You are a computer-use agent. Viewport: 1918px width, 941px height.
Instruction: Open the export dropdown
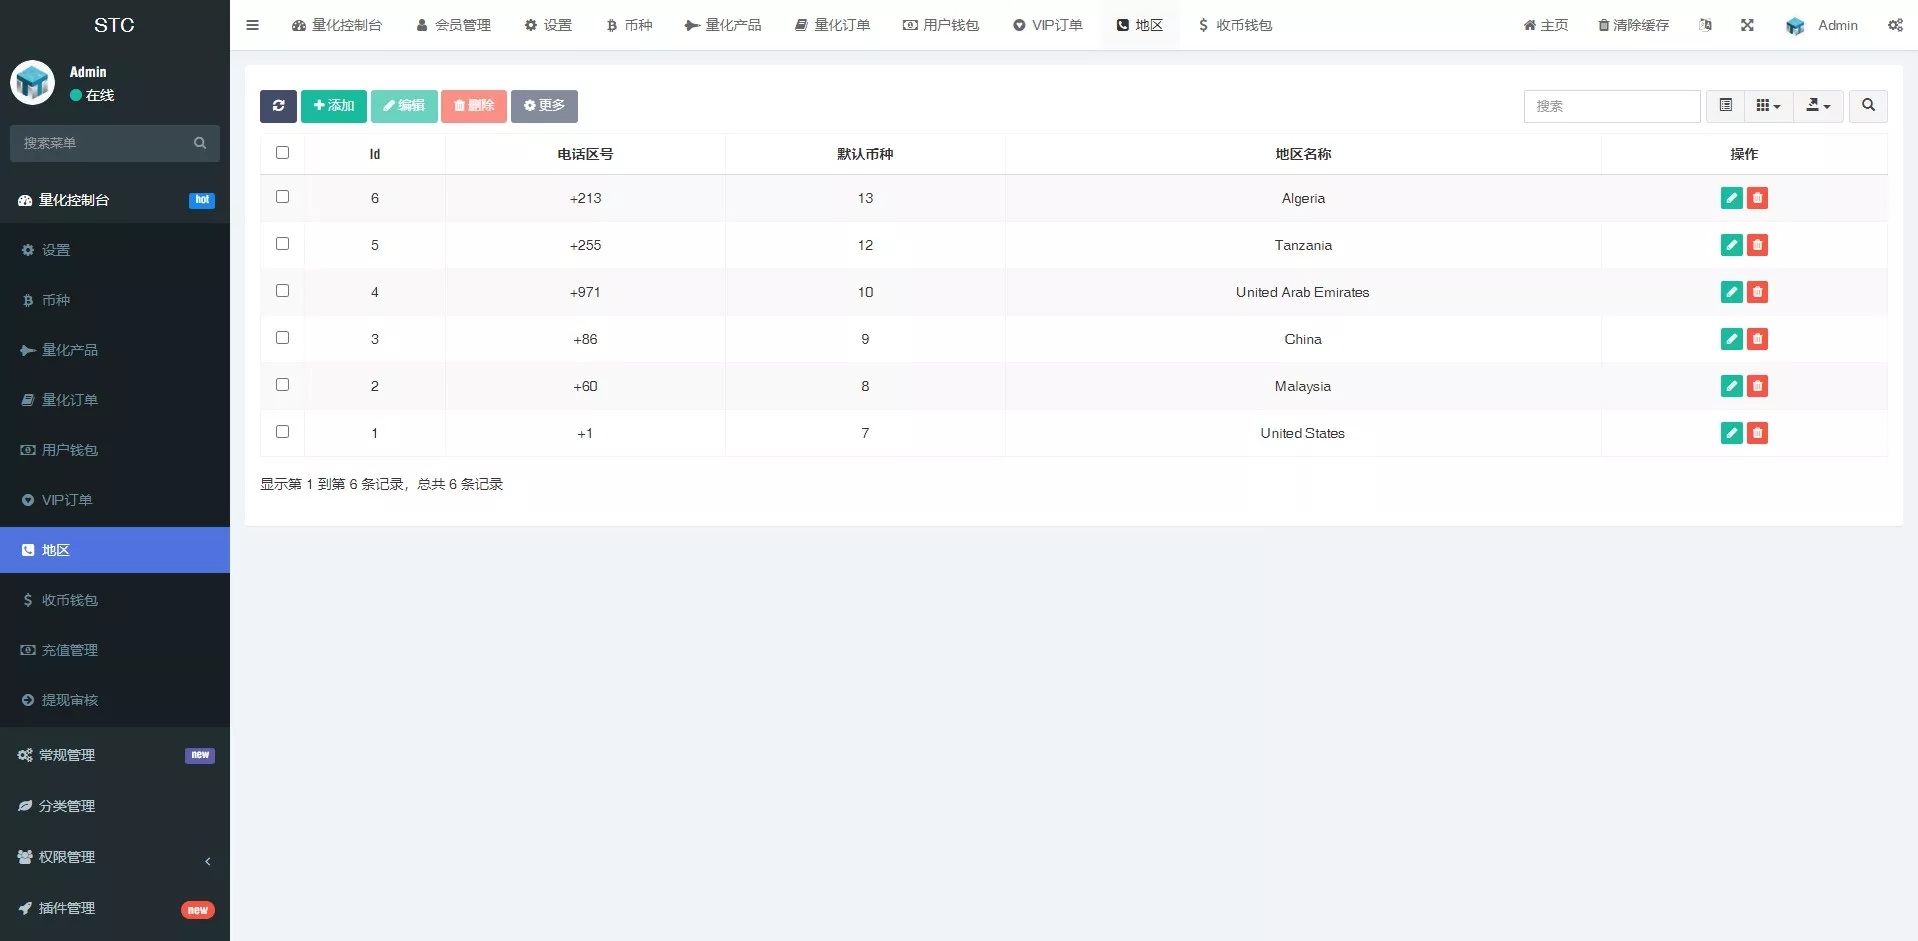(x=1818, y=105)
